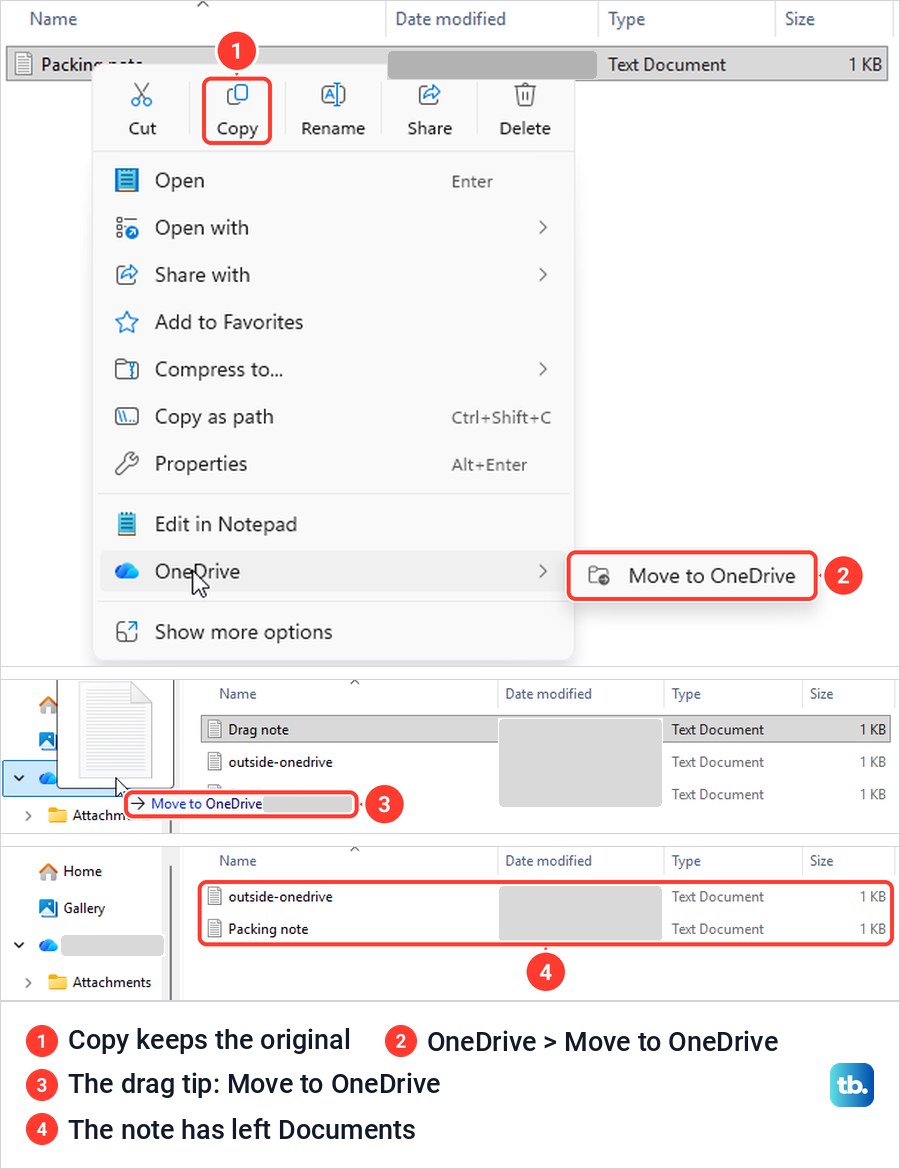The width and height of the screenshot is (900, 1169).
Task: Select outside-onedrive file above Packing note
Action: (x=280, y=896)
